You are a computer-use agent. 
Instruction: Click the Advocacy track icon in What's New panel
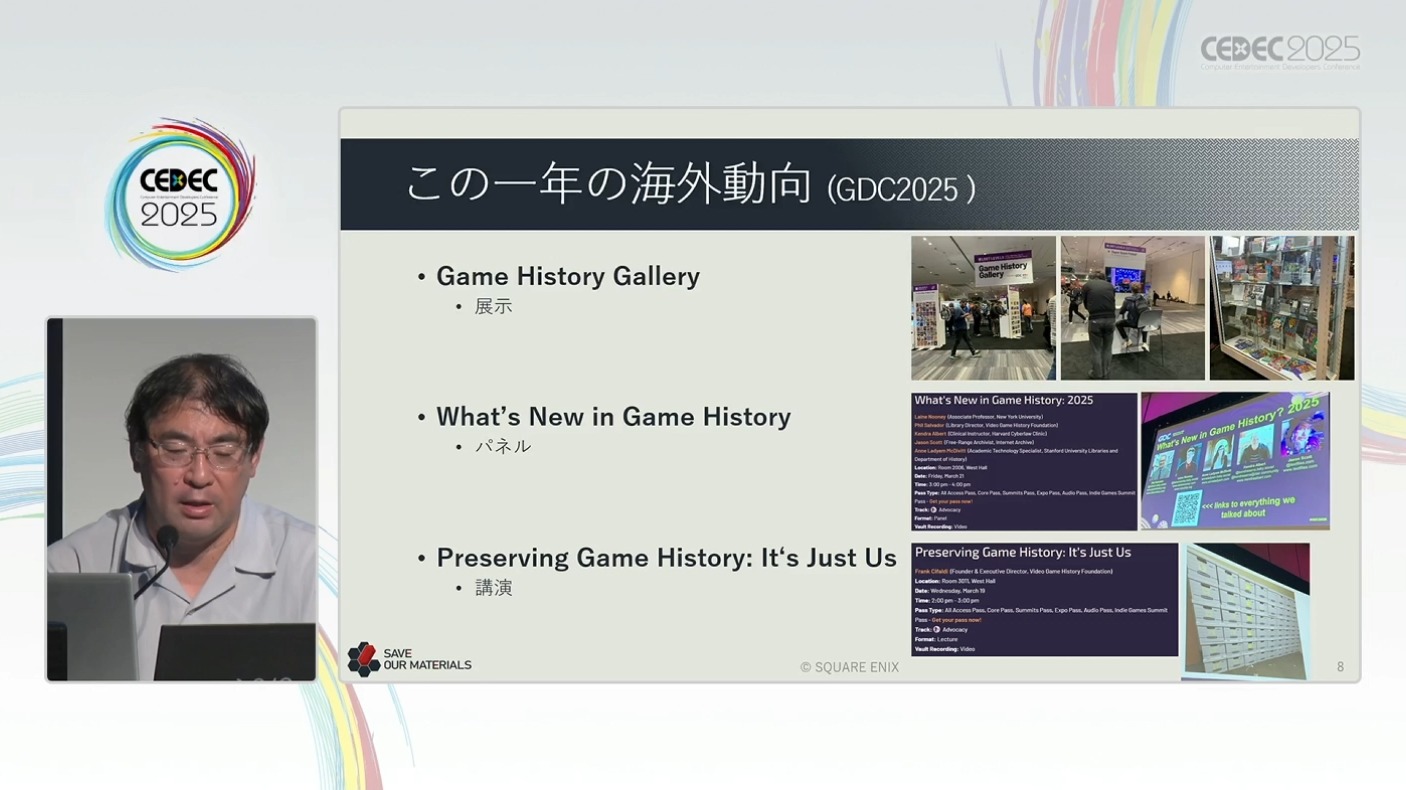[933, 510]
